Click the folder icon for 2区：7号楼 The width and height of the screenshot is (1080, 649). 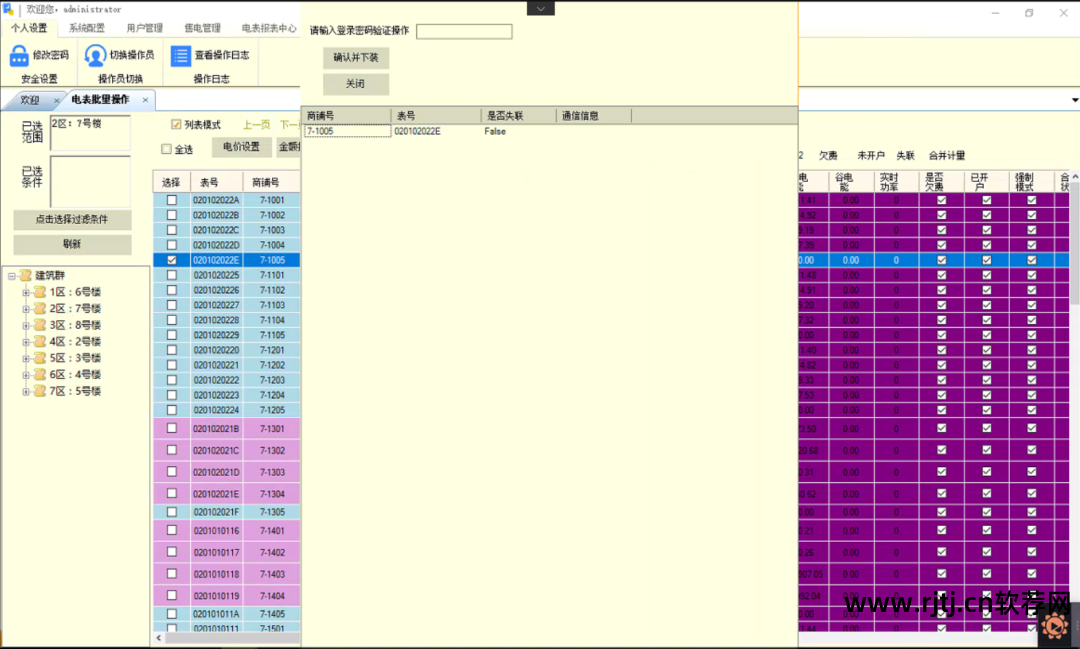pyautogui.click(x=40, y=309)
